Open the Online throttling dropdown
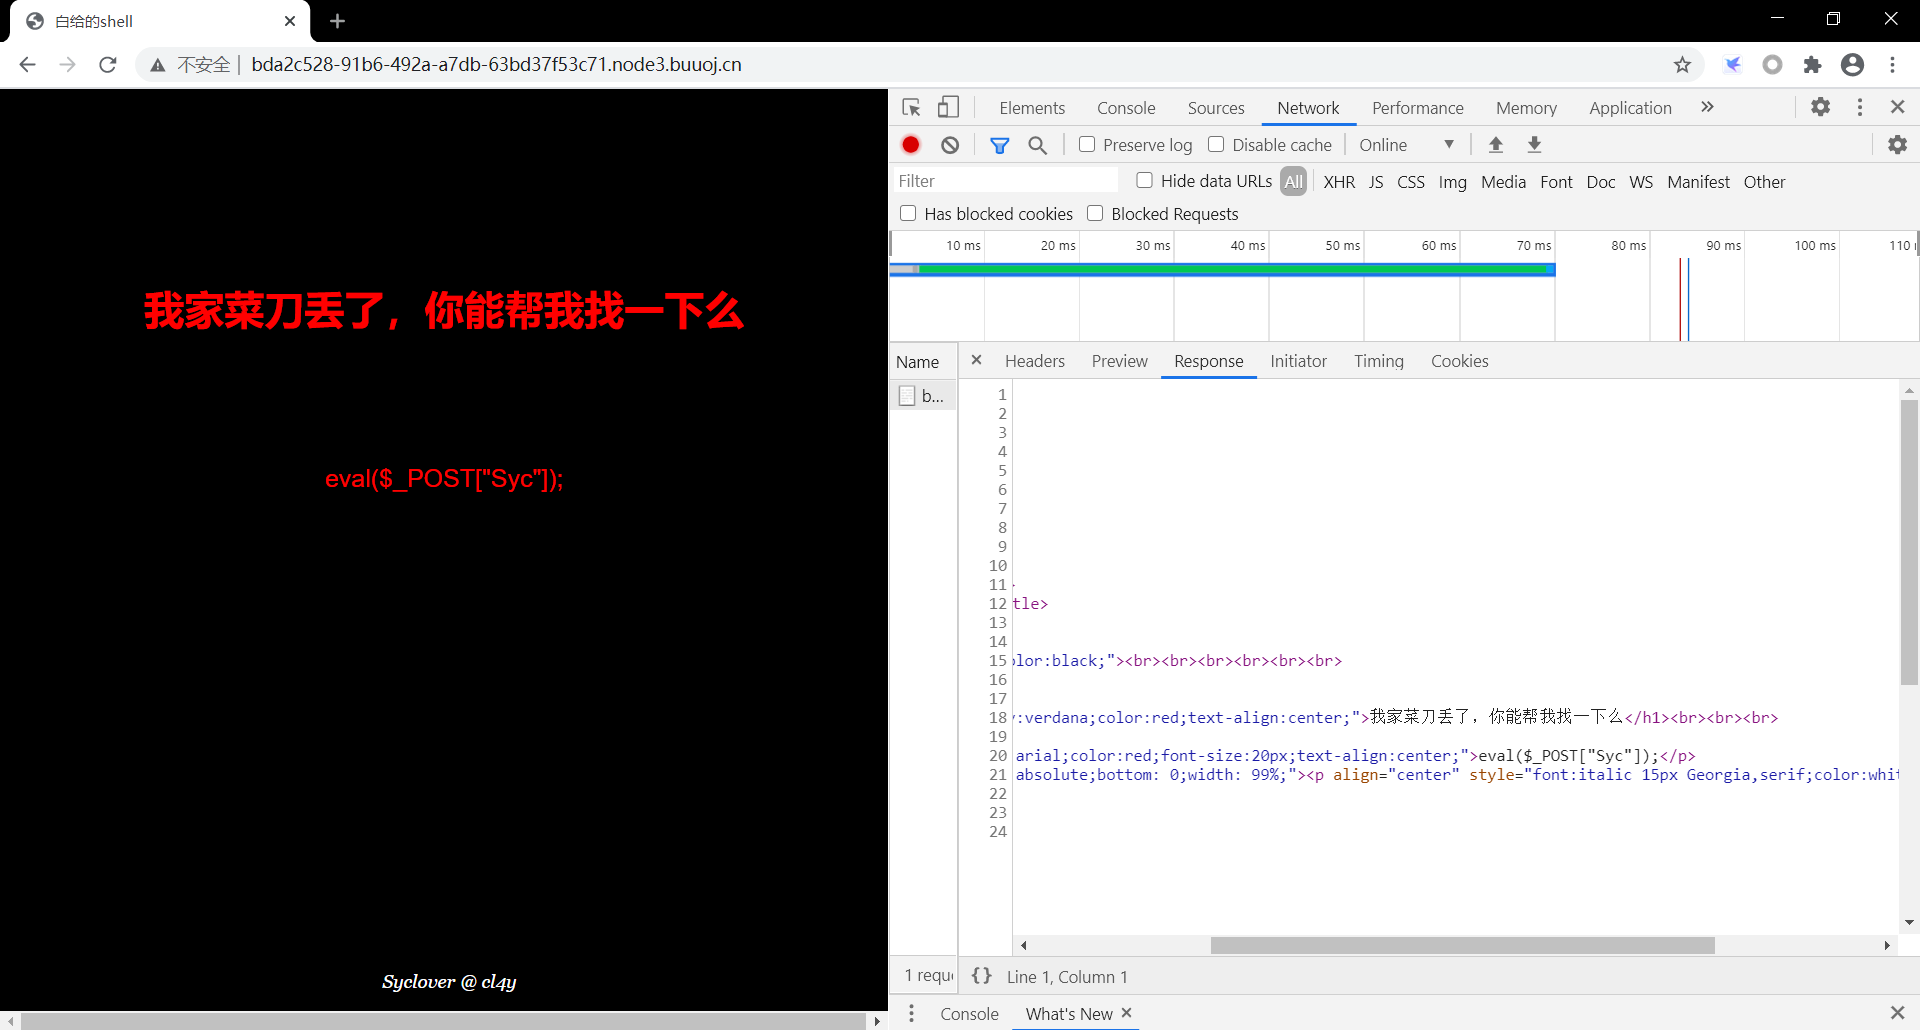The image size is (1920, 1030). 1406,145
